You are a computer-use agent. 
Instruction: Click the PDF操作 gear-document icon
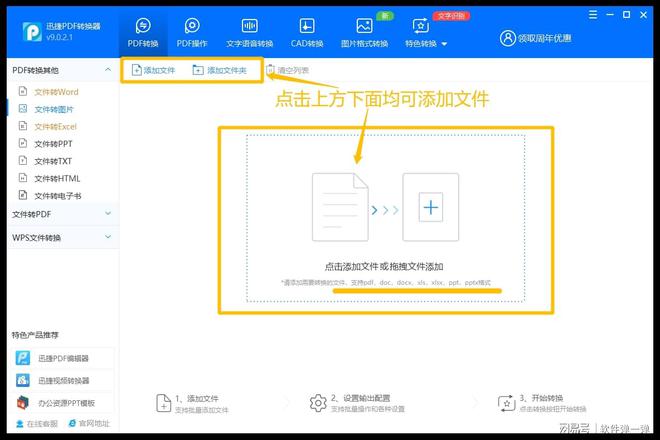coord(192,26)
